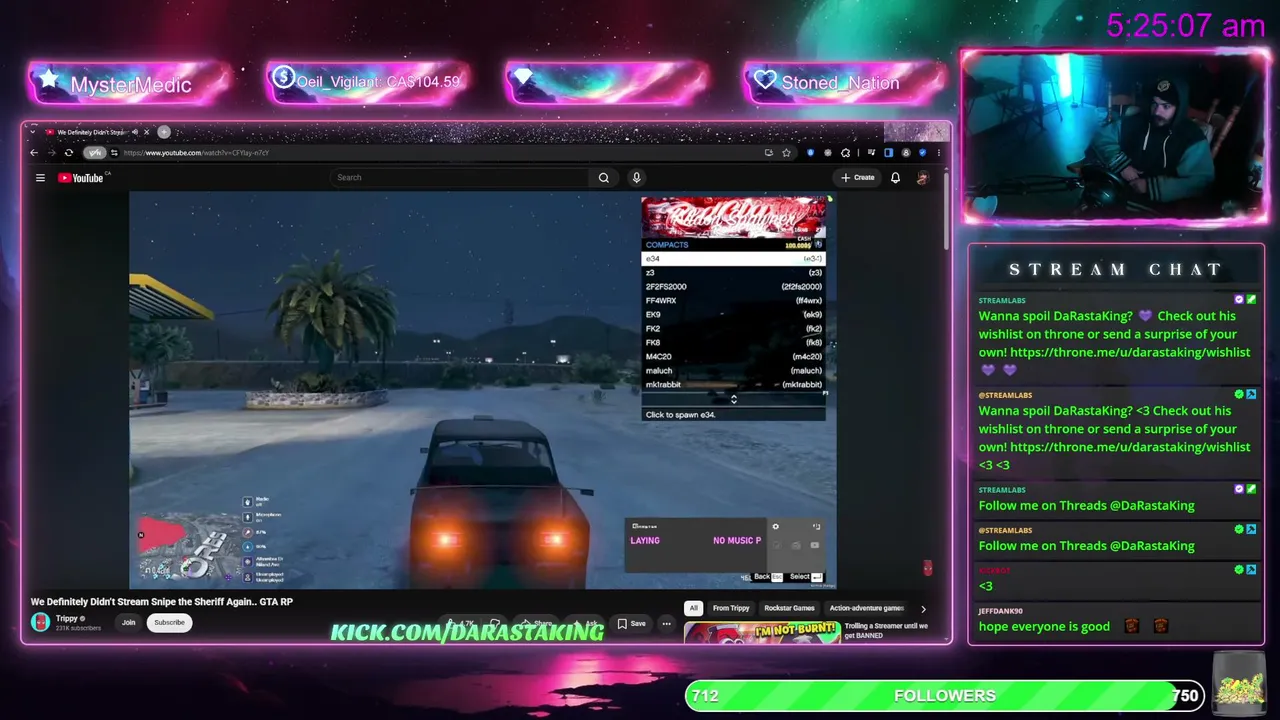Select the maluch vehicle menu row
Image resolution: width=1280 pixels, height=720 pixels.
coord(733,371)
